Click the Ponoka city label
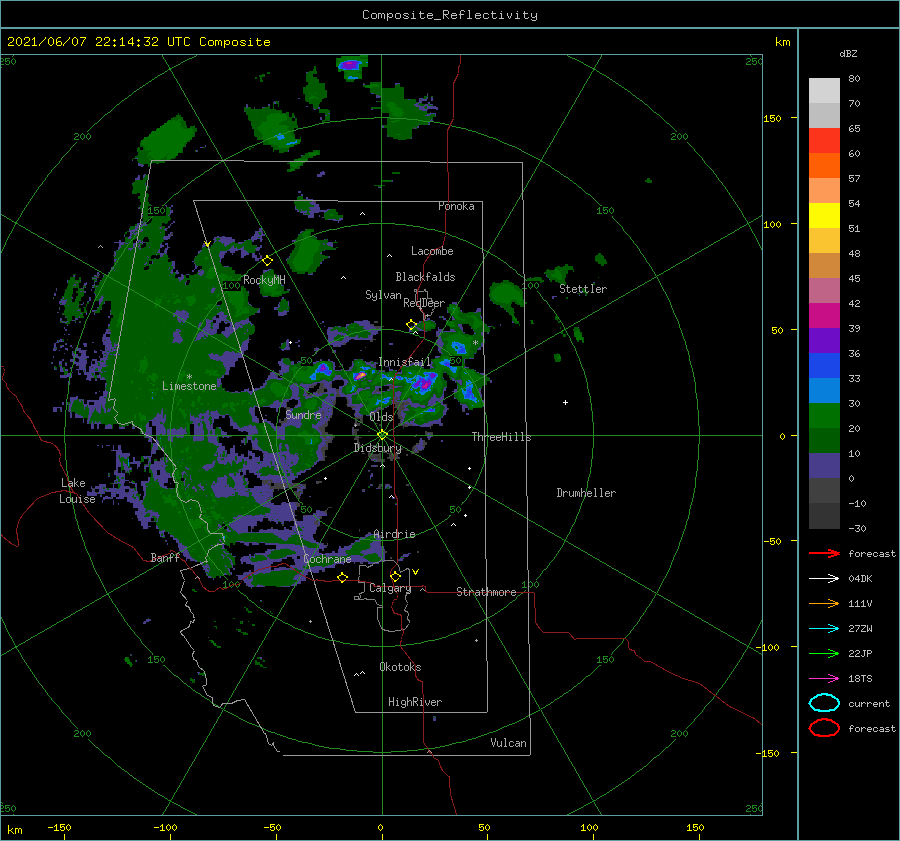The image size is (900, 841). tap(456, 206)
